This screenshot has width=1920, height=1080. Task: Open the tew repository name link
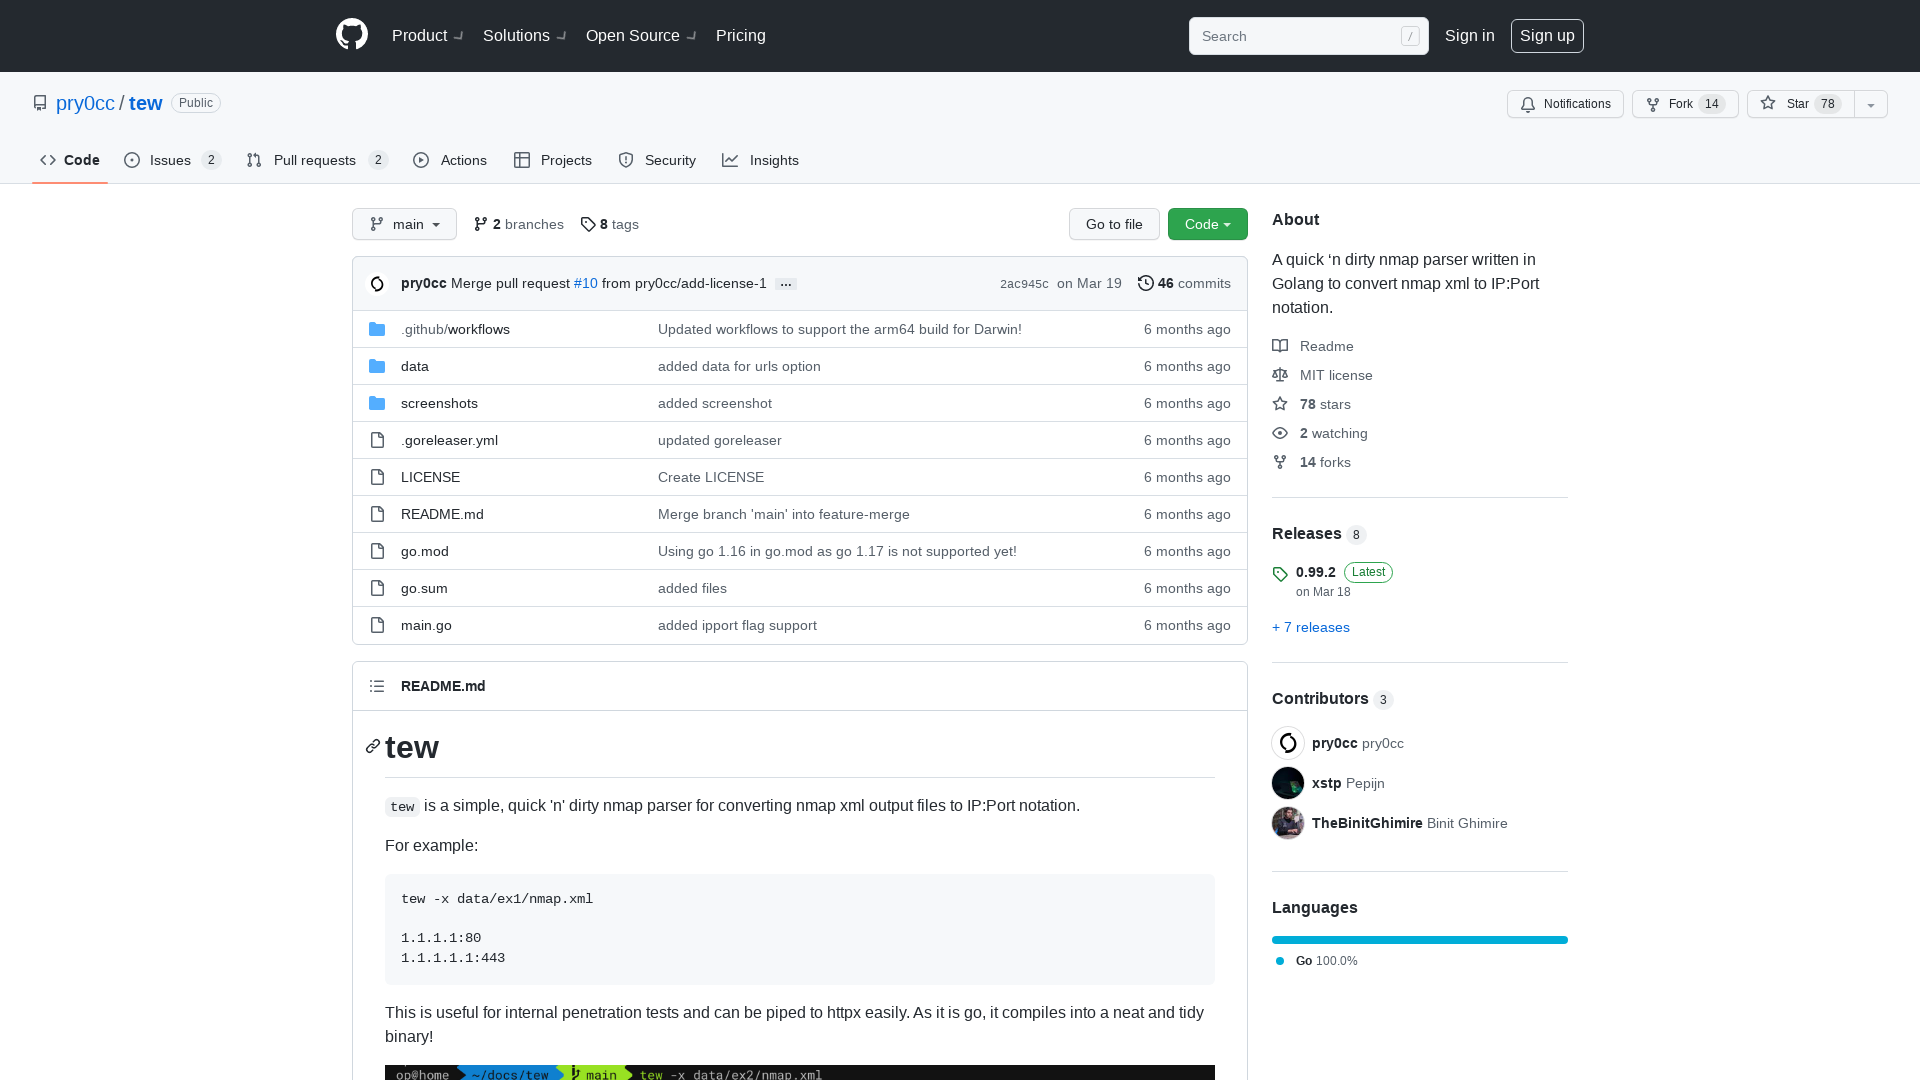(146, 103)
